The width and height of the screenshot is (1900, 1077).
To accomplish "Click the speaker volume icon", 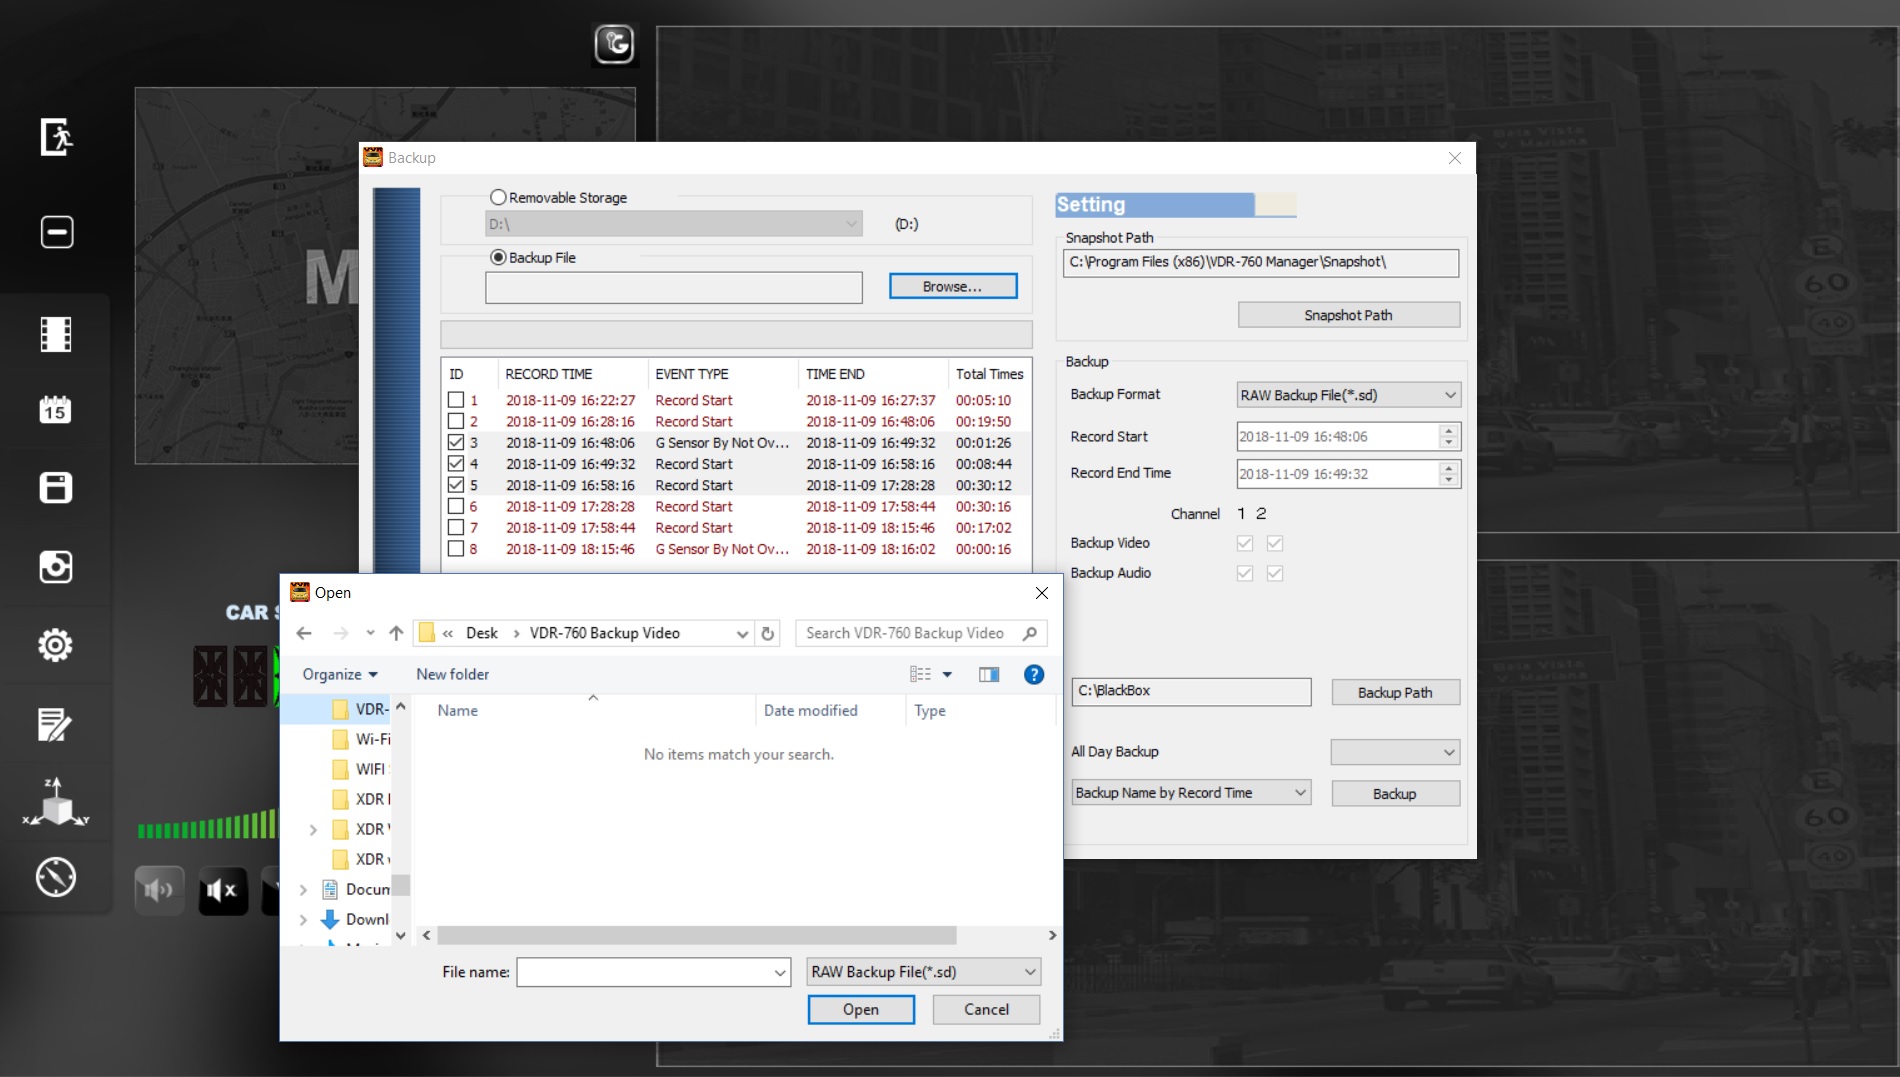I will click(x=159, y=889).
